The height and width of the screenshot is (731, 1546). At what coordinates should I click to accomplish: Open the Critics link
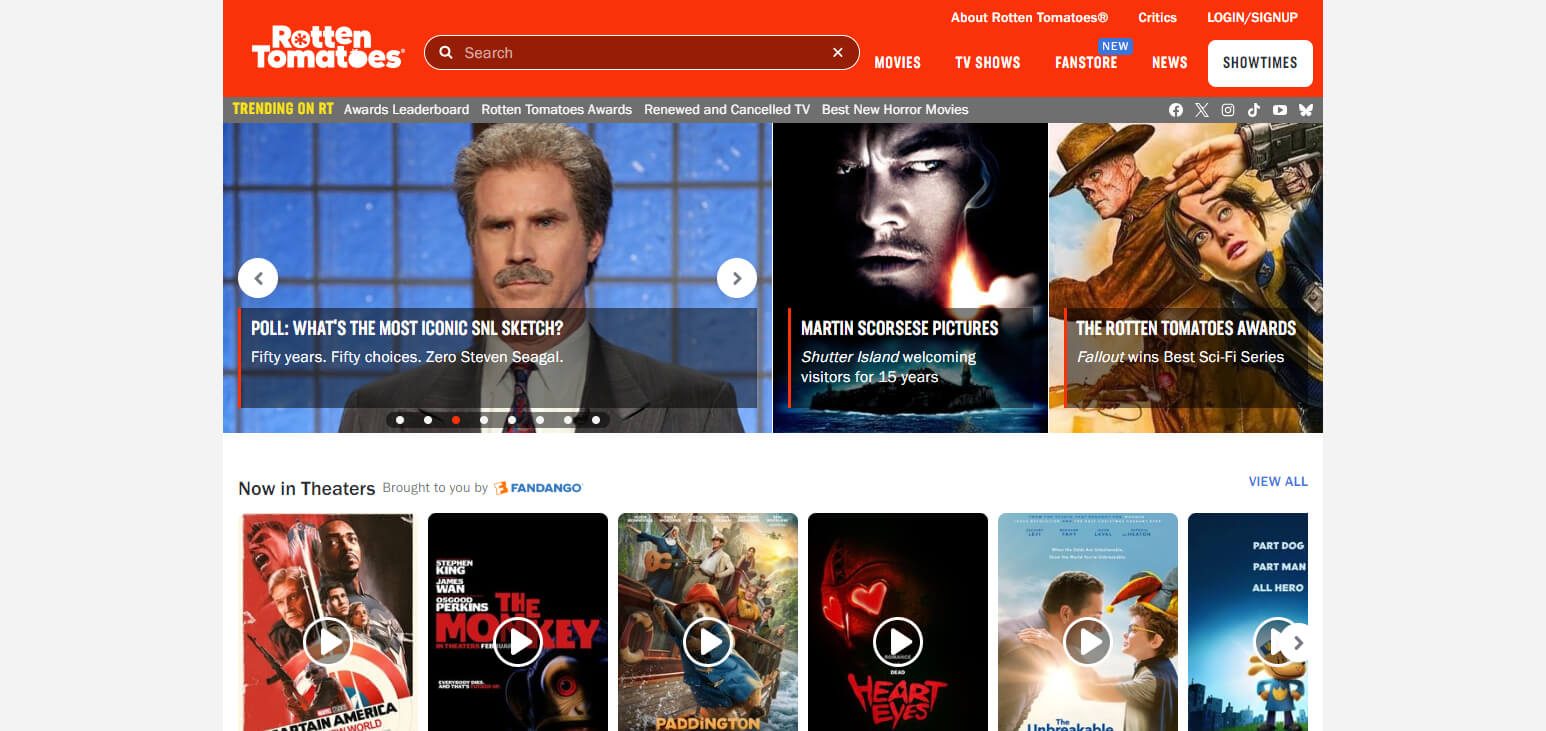point(1157,17)
